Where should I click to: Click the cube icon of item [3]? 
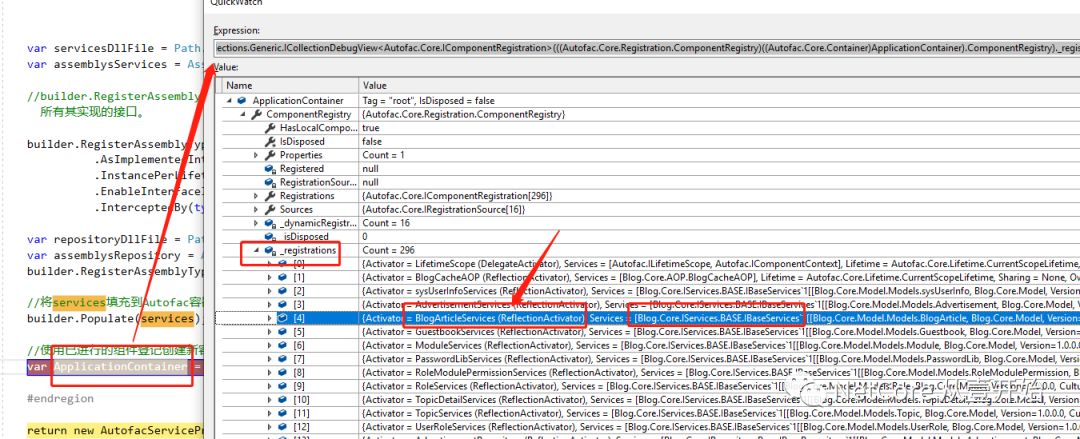[x=282, y=305]
